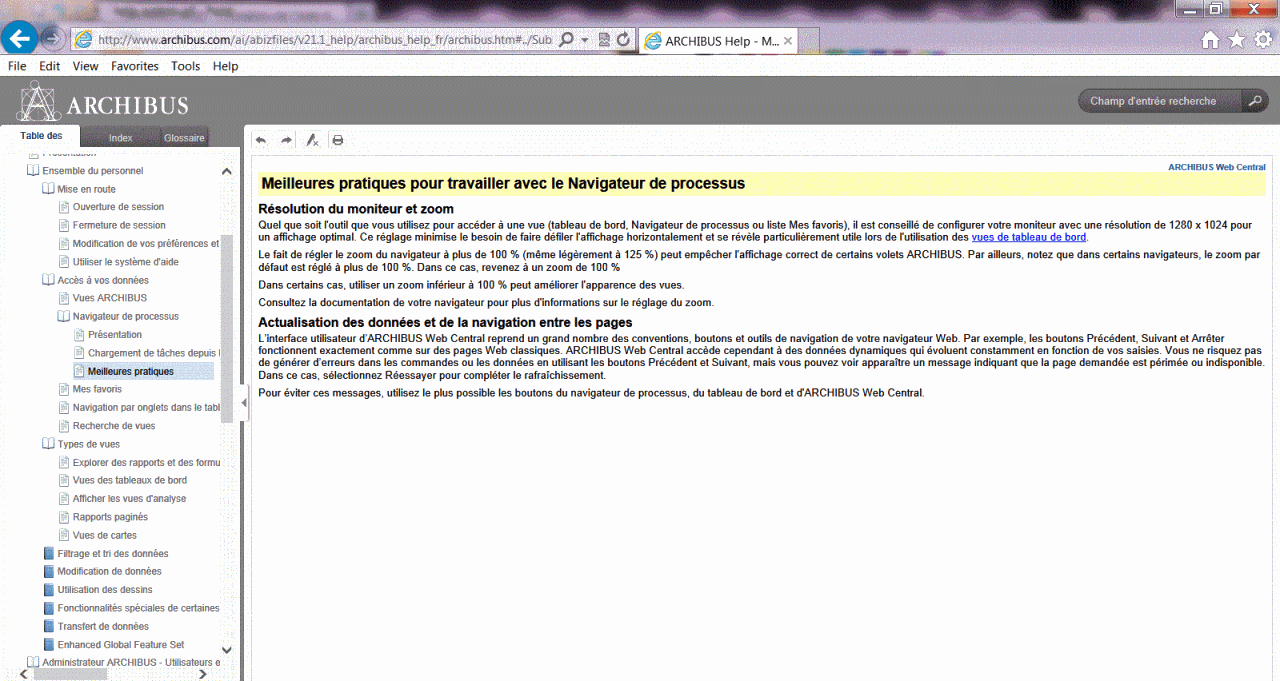
Task: Collapse the help sidebar with its side arrow
Action: (x=244, y=400)
